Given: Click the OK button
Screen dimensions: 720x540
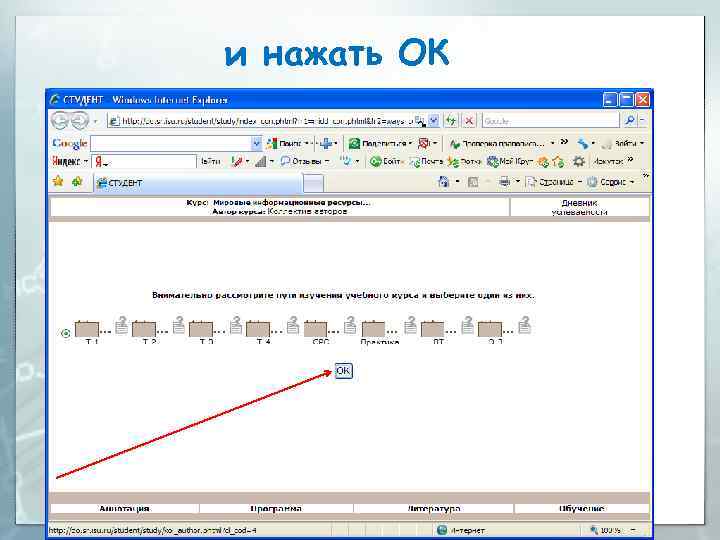Looking at the screenshot, I should click(x=343, y=371).
